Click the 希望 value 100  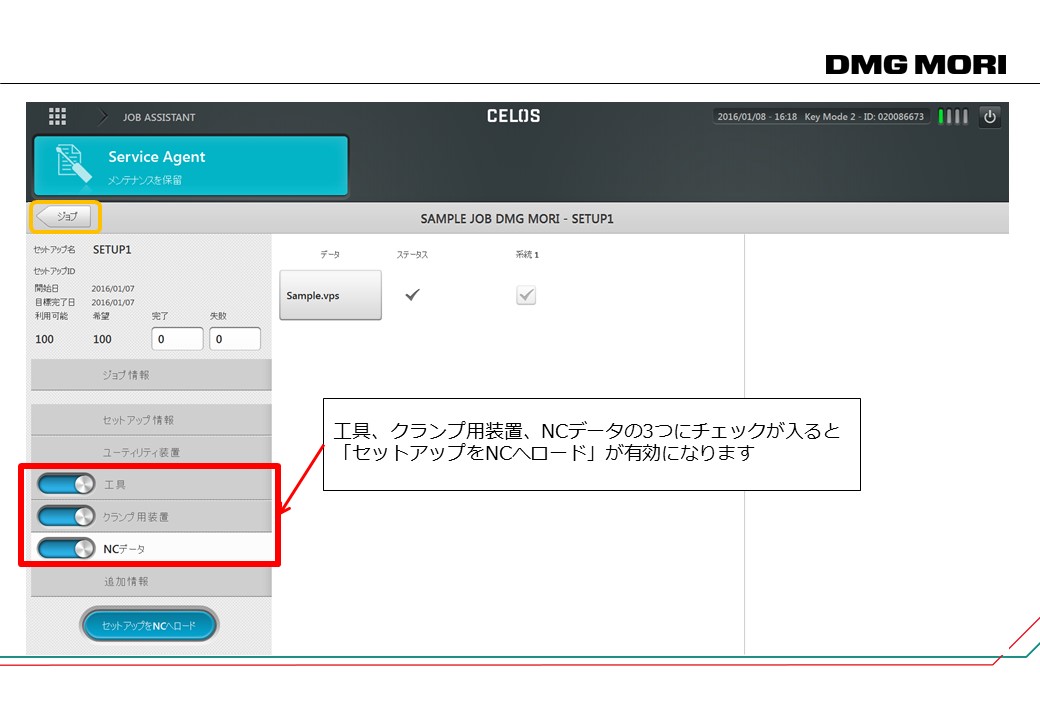click(x=102, y=339)
